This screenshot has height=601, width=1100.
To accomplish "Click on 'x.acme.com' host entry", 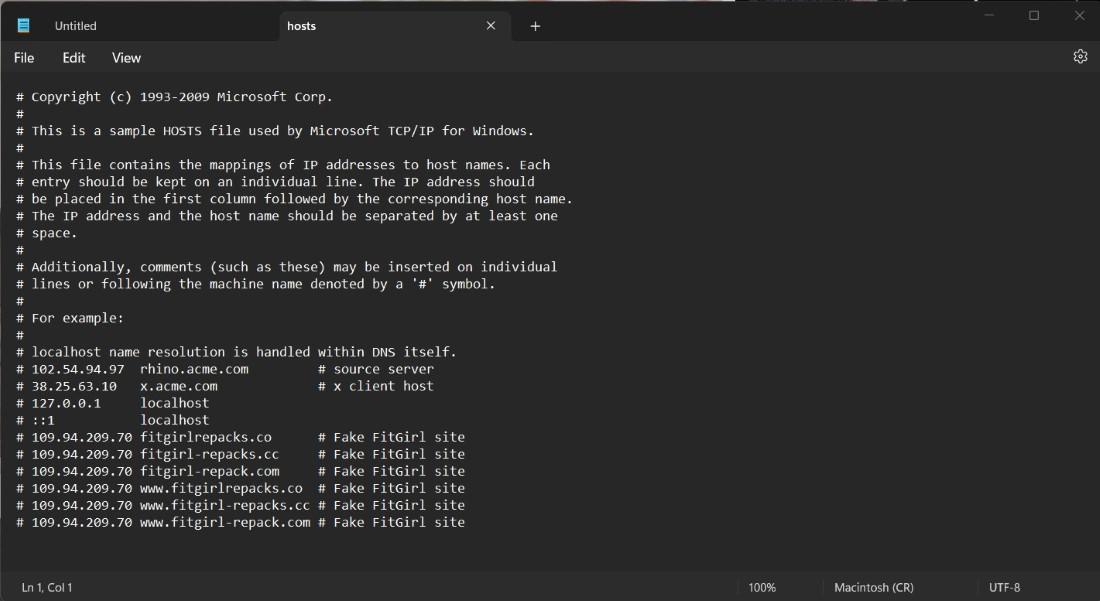I will (179, 386).
